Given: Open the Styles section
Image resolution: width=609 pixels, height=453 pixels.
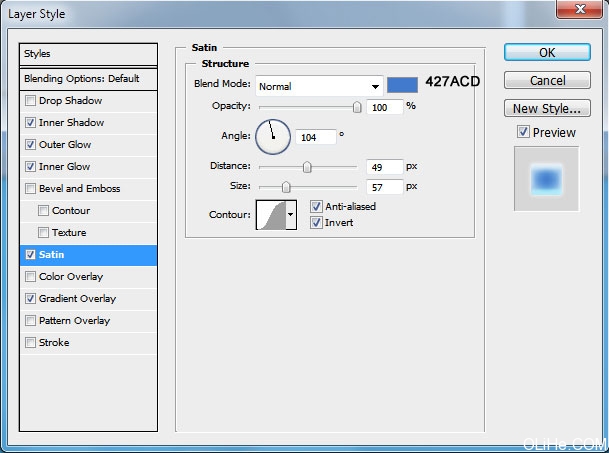Looking at the screenshot, I should 89,54.
